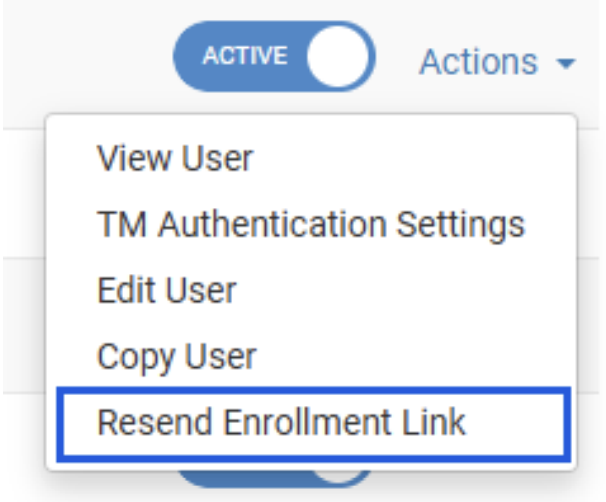Open TM Authentication Settings
The image size is (606, 502).
tap(310, 224)
